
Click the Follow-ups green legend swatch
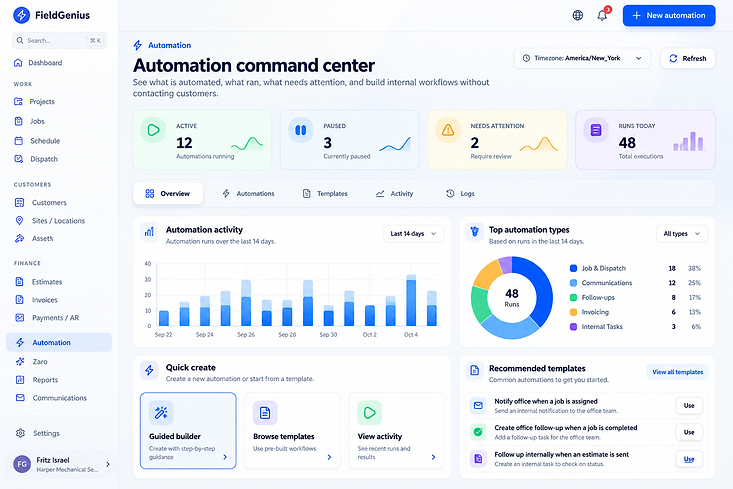coord(573,297)
